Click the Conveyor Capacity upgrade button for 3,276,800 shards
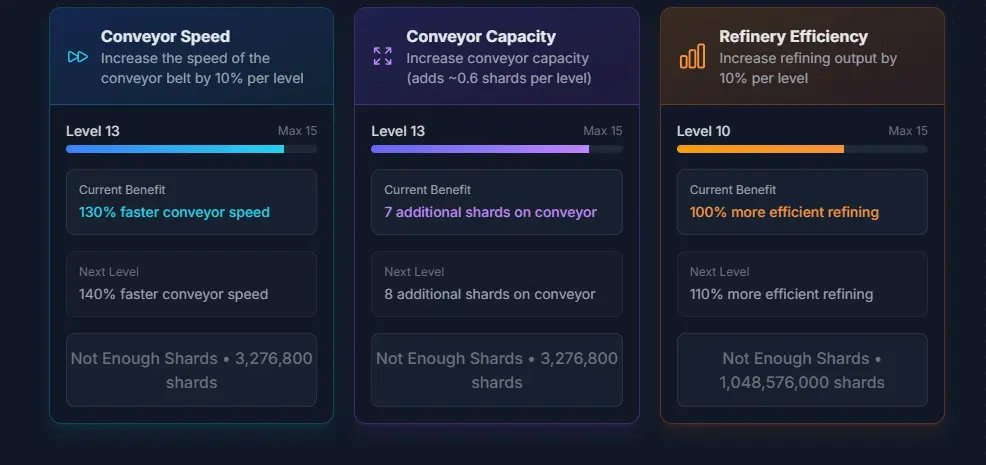The height and width of the screenshot is (465, 986). click(x=497, y=370)
